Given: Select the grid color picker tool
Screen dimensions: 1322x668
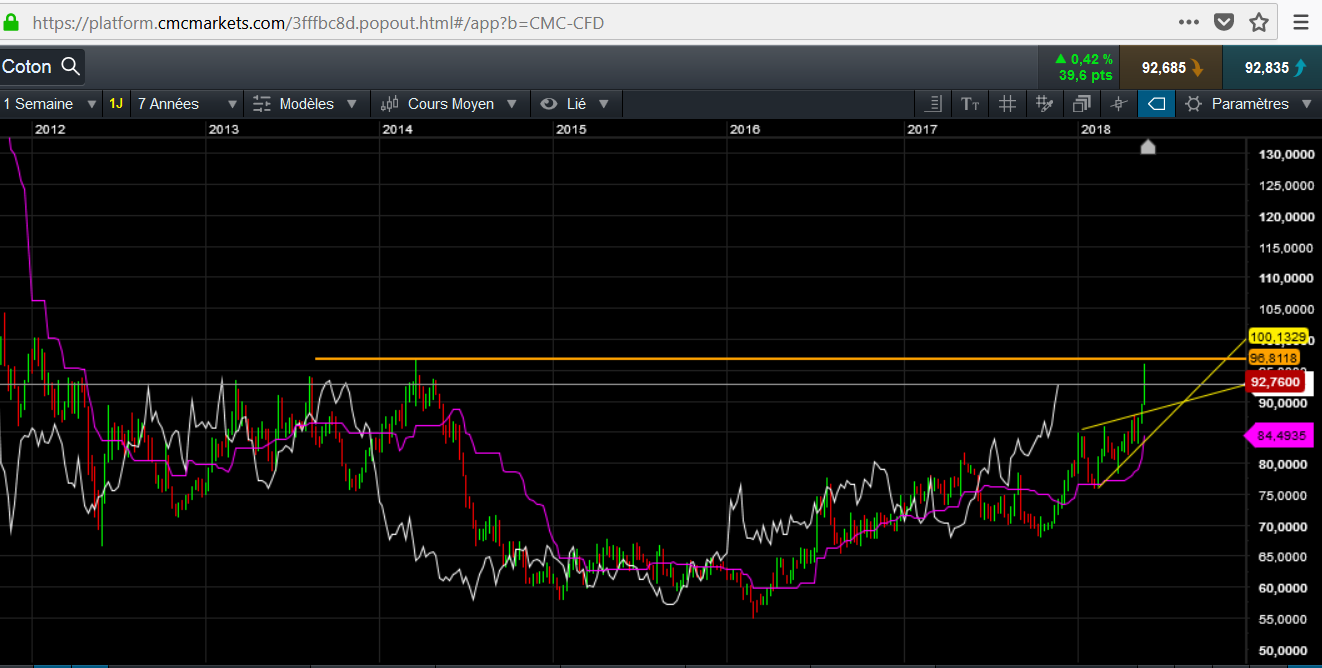Looking at the screenshot, I should [x=1045, y=104].
